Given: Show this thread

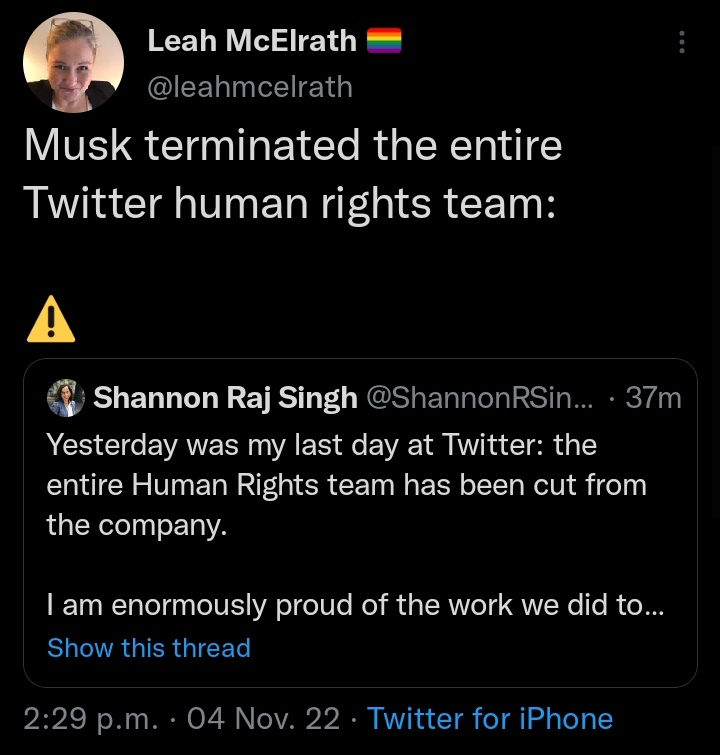Looking at the screenshot, I should coord(149,648).
